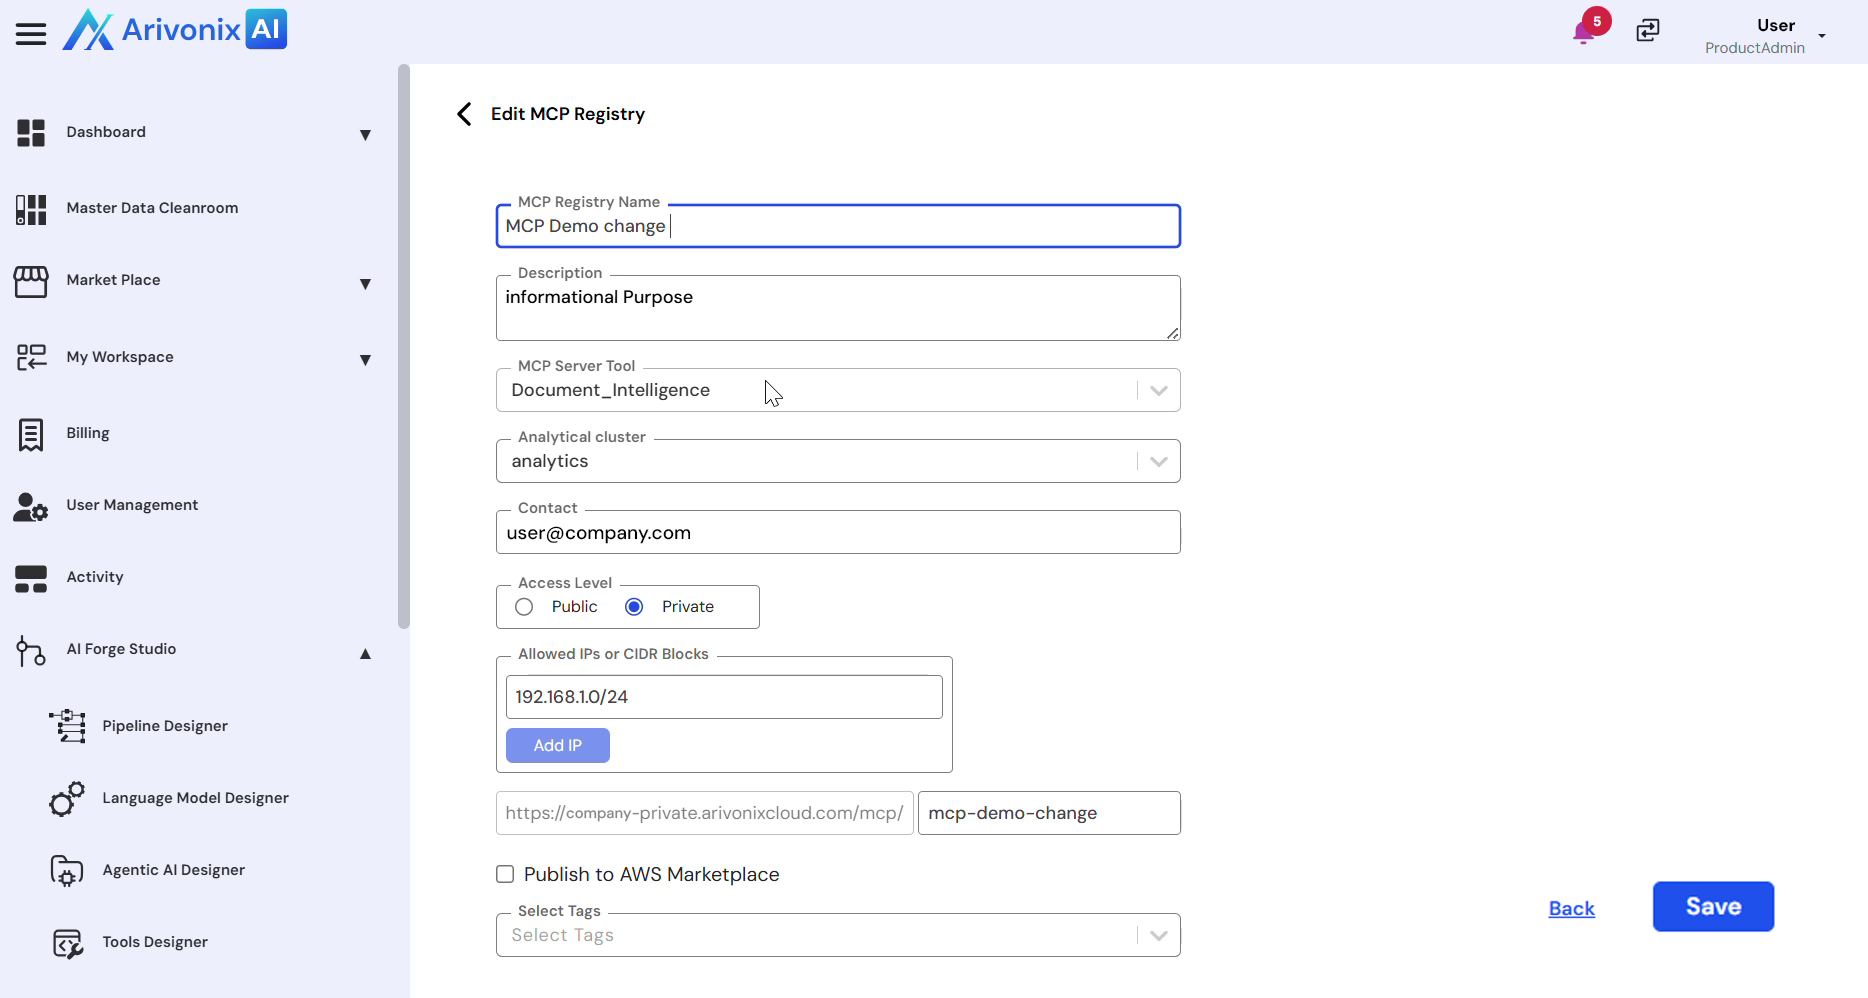Click the Pipeline Designer icon
This screenshot has height=998, width=1868.
(x=68, y=726)
